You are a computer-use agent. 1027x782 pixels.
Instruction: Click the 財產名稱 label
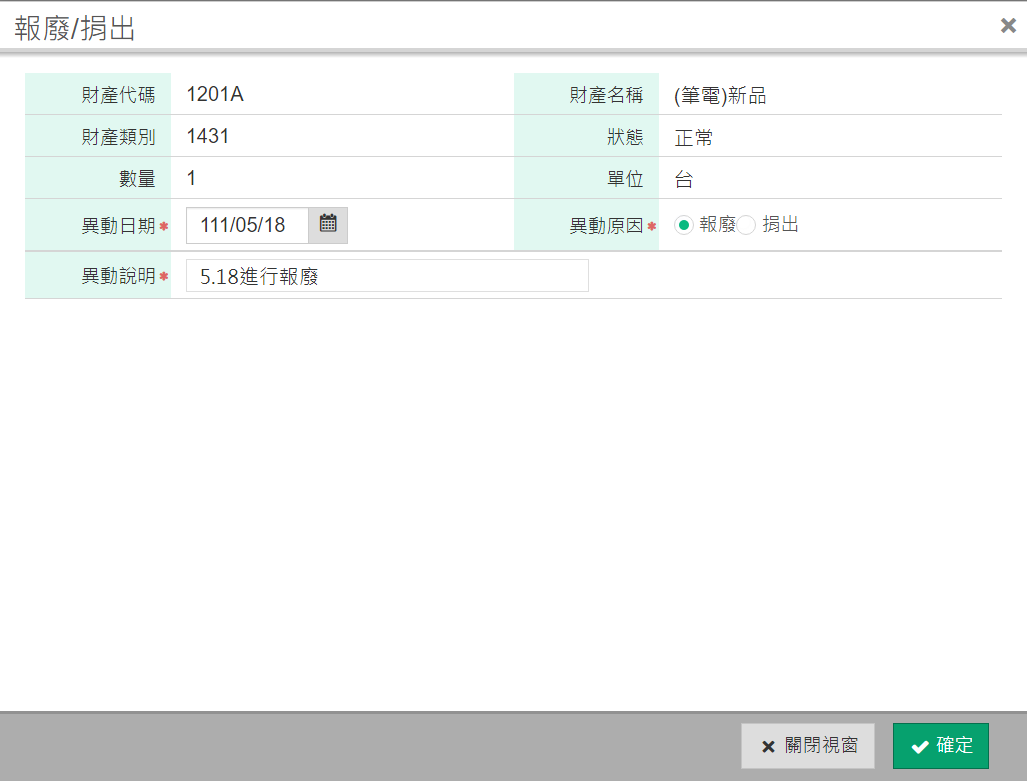(606, 95)
